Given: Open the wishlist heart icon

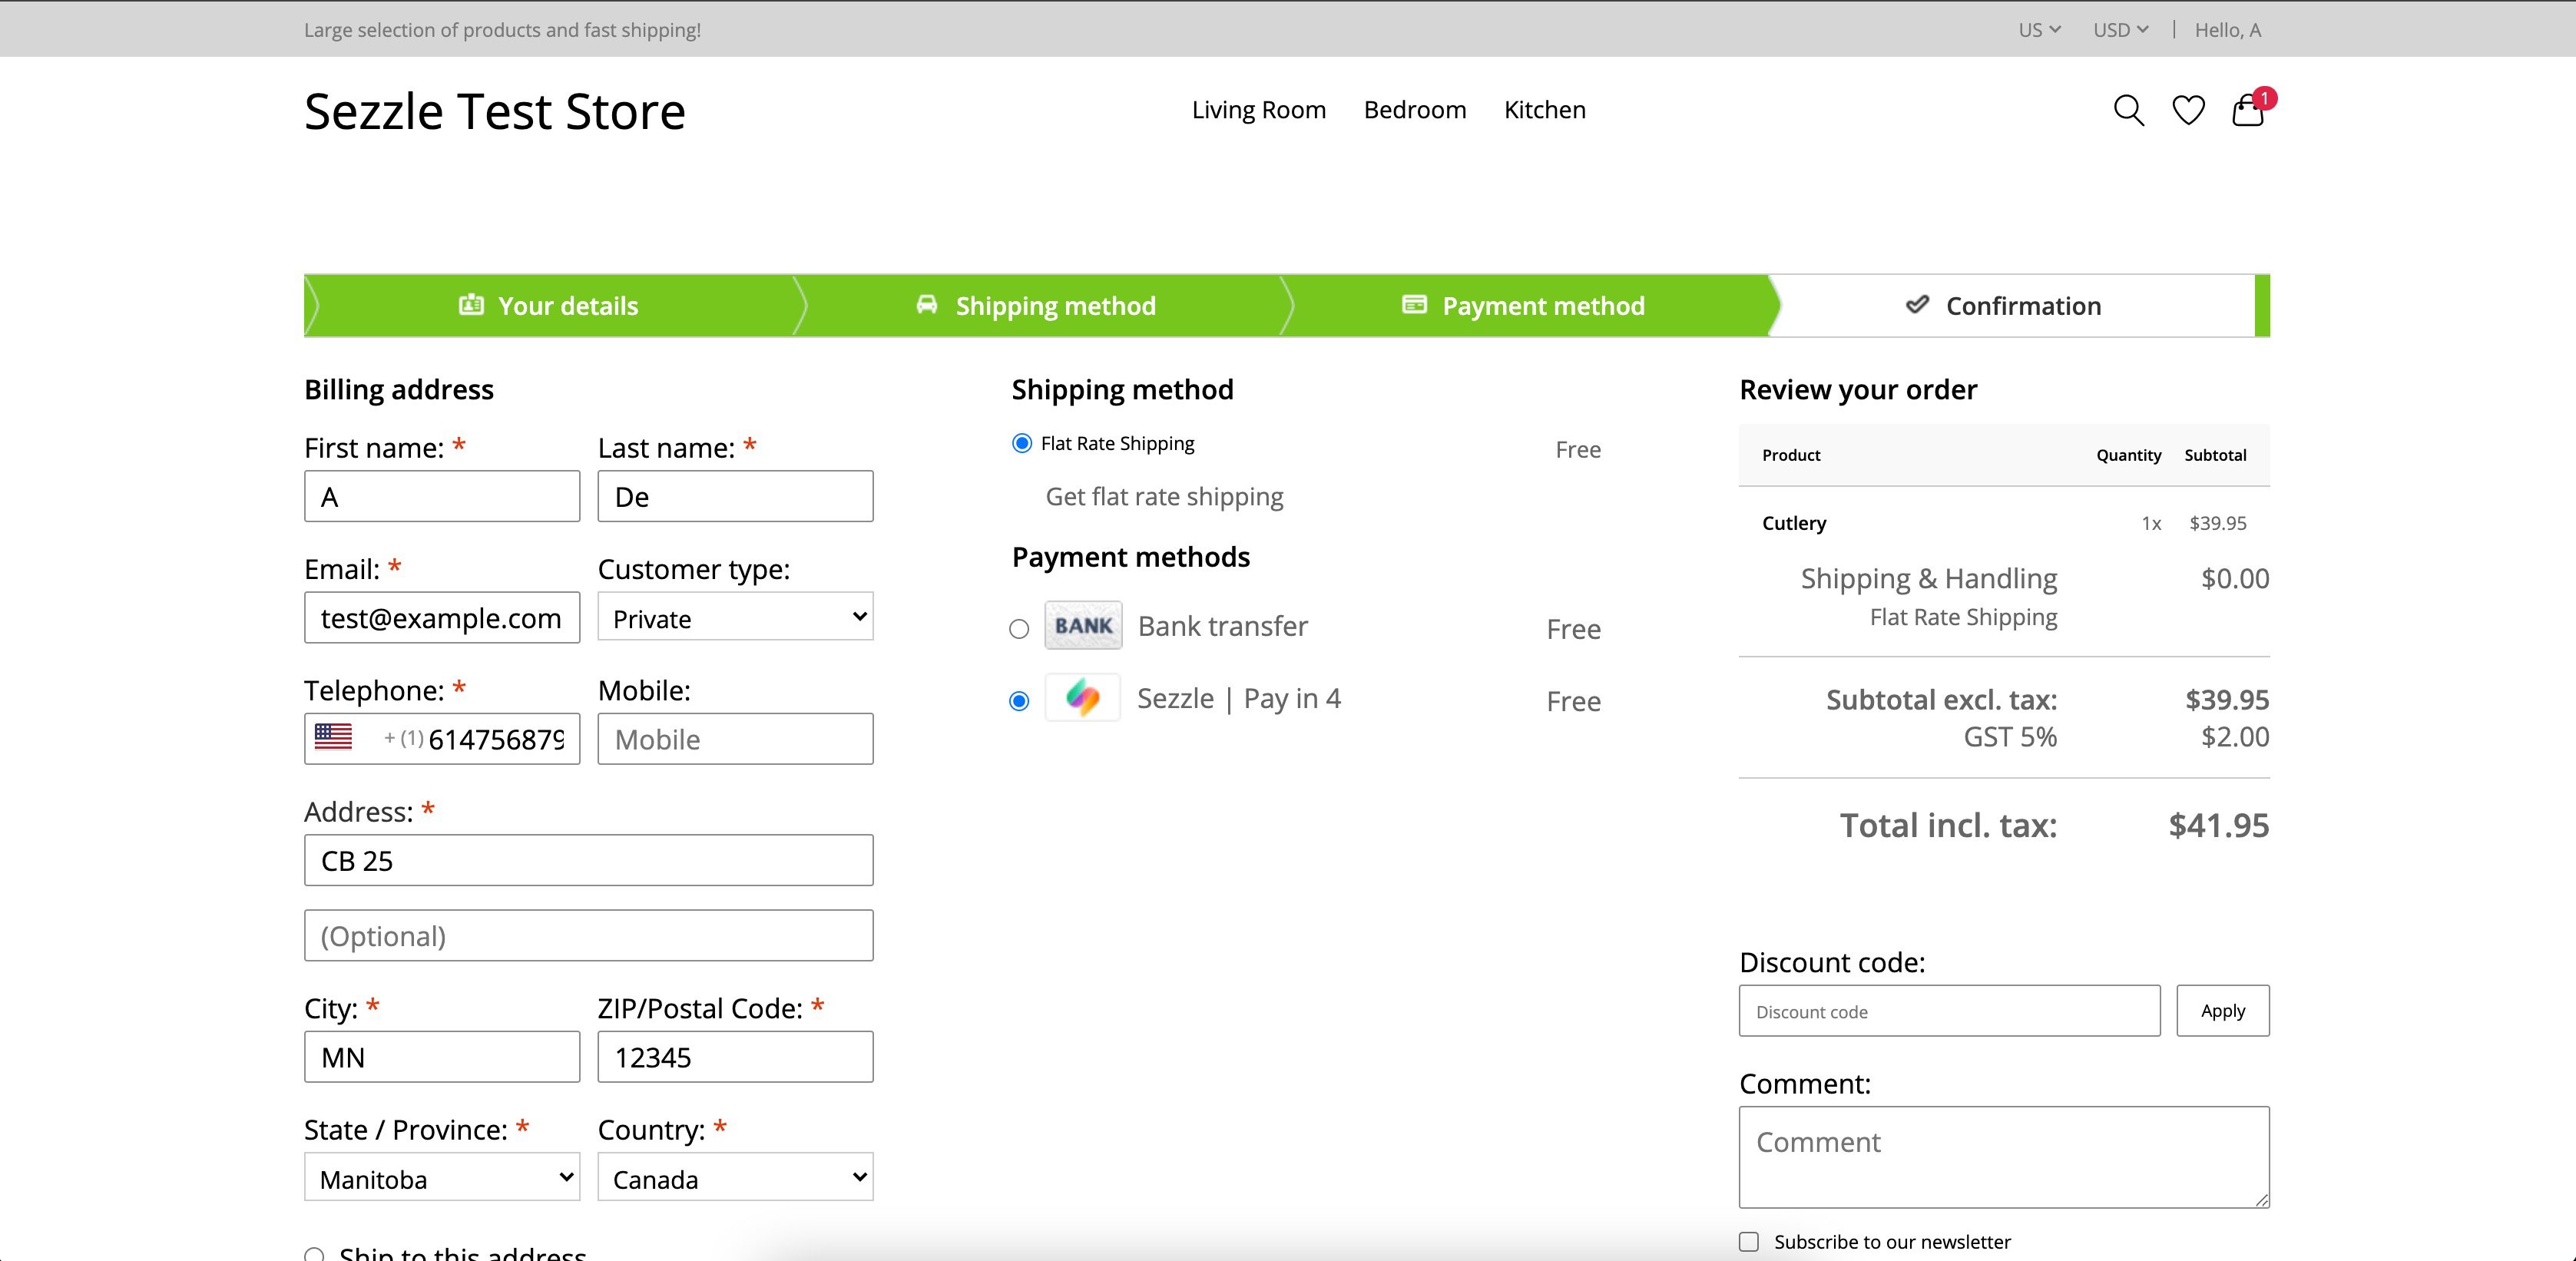Looking at the screenshot, I should tap(2188, 110).
